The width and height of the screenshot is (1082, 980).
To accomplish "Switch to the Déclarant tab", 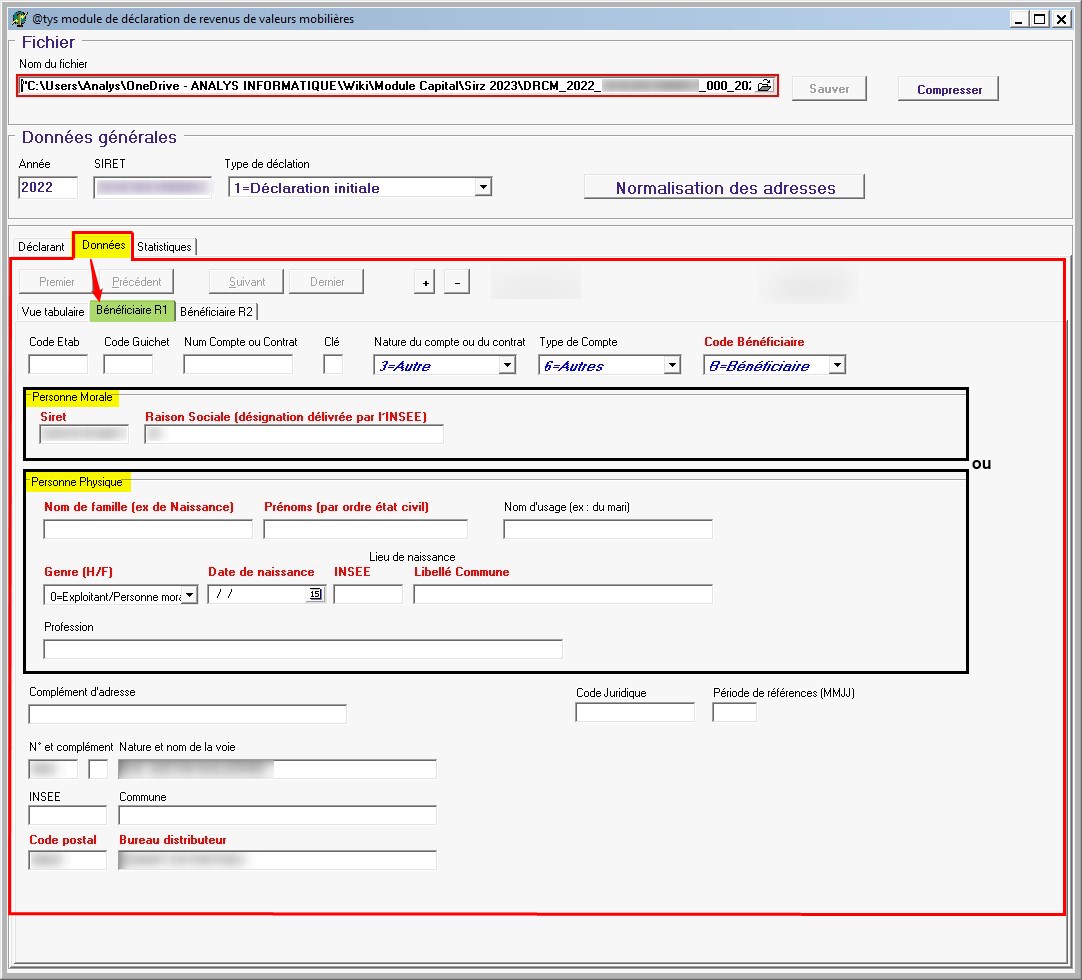I will coord(41,247).
